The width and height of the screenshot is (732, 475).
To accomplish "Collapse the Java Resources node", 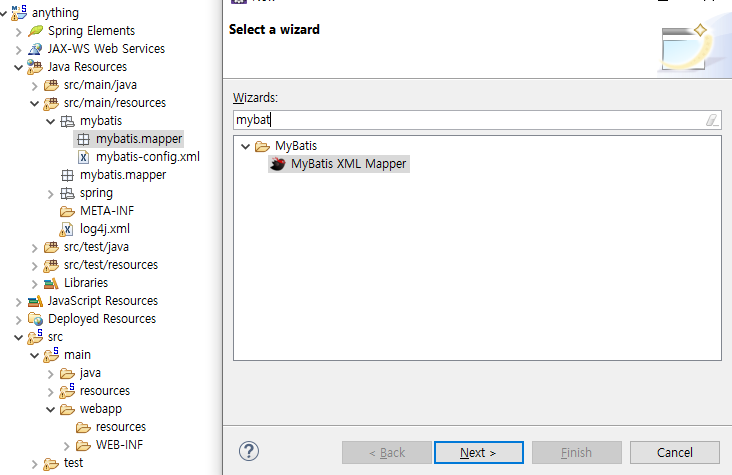I will (x=19, y=68).
